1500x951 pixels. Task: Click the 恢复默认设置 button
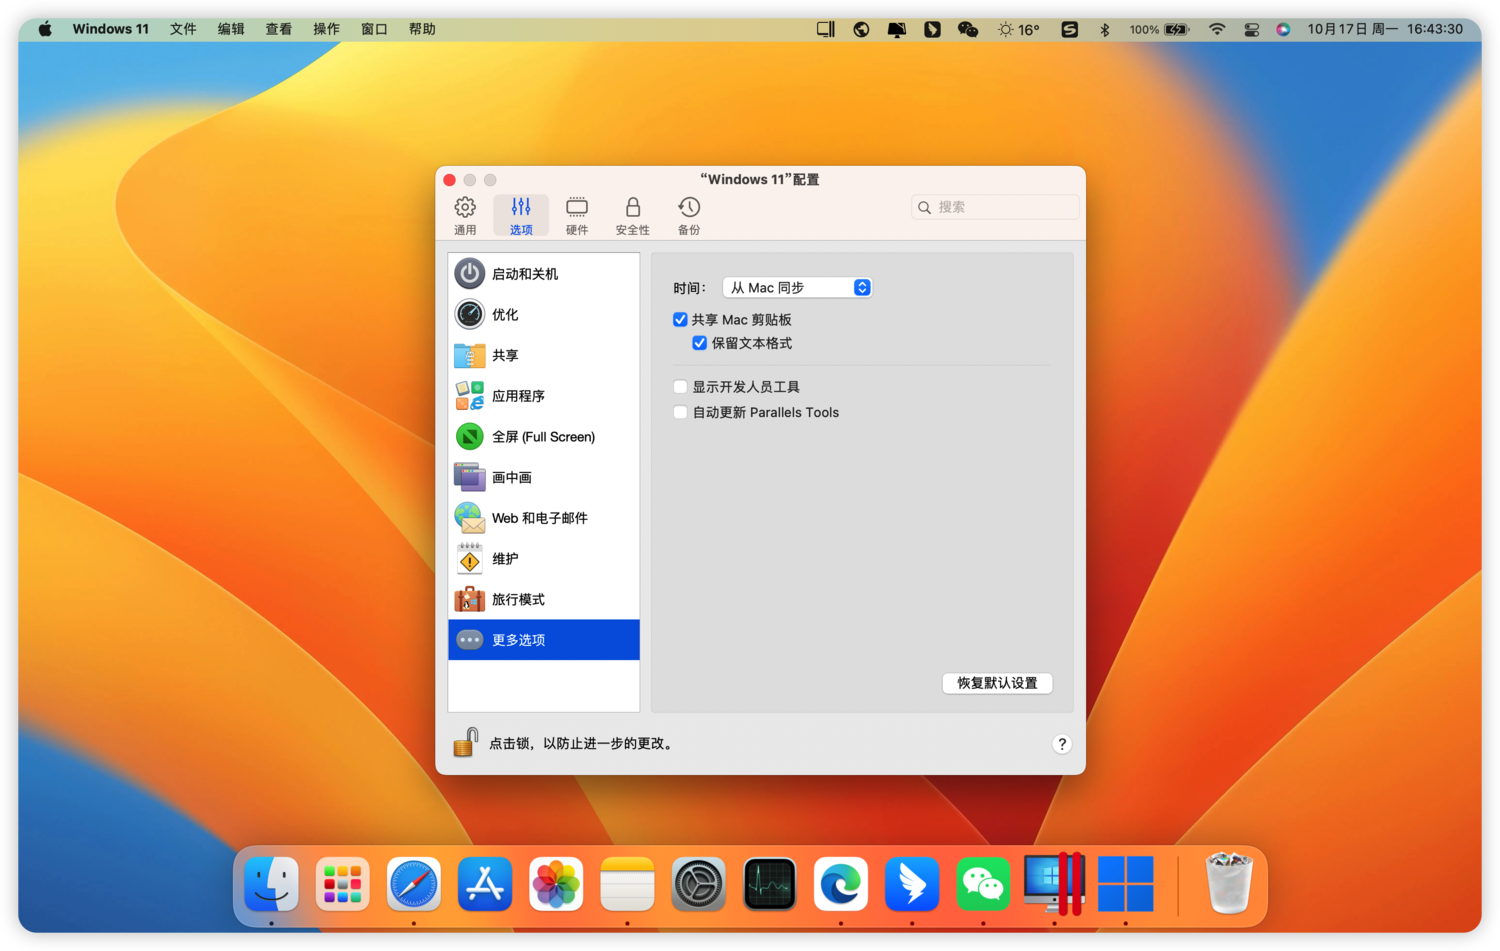pos(997,683)
